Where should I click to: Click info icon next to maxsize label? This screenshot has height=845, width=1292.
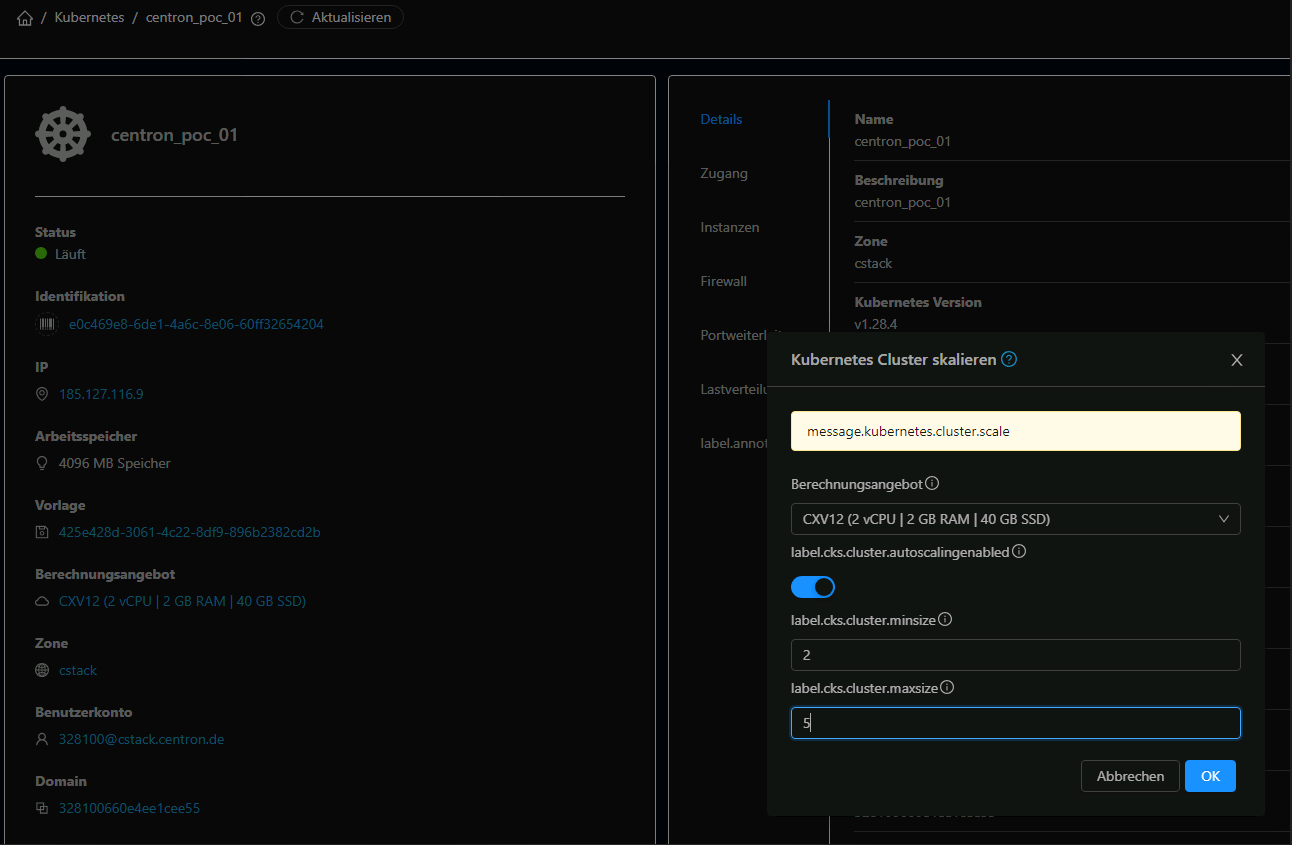[x=947, y=687]
